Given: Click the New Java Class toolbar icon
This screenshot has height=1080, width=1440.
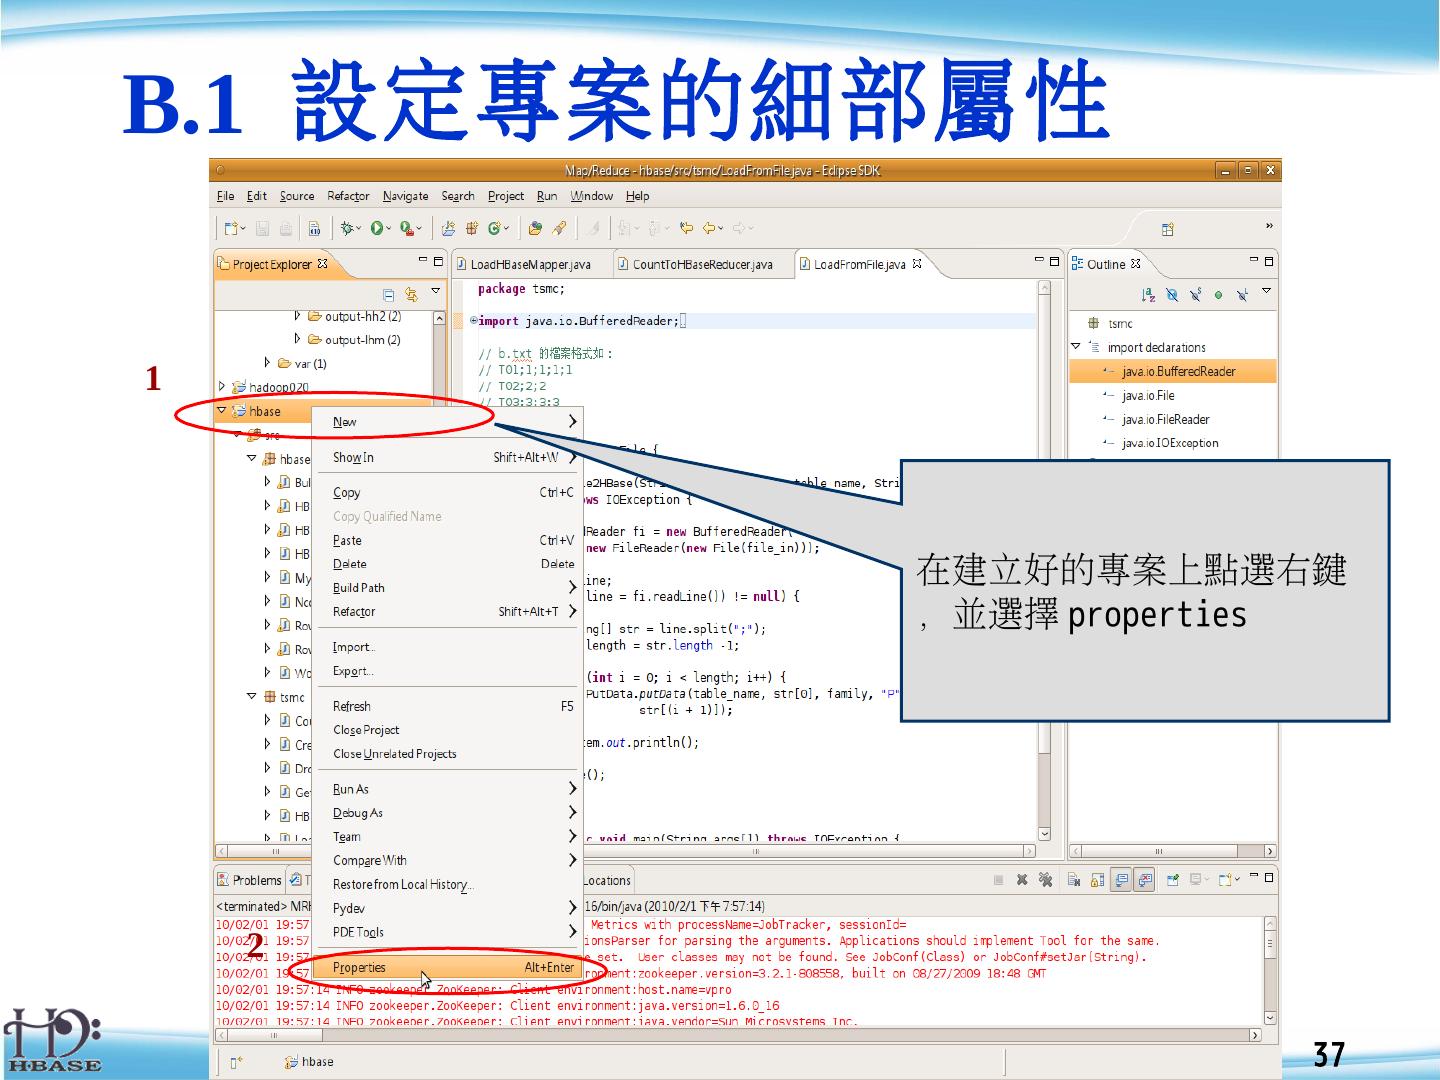Looking at the screenshot, I should tap(495, 229).
